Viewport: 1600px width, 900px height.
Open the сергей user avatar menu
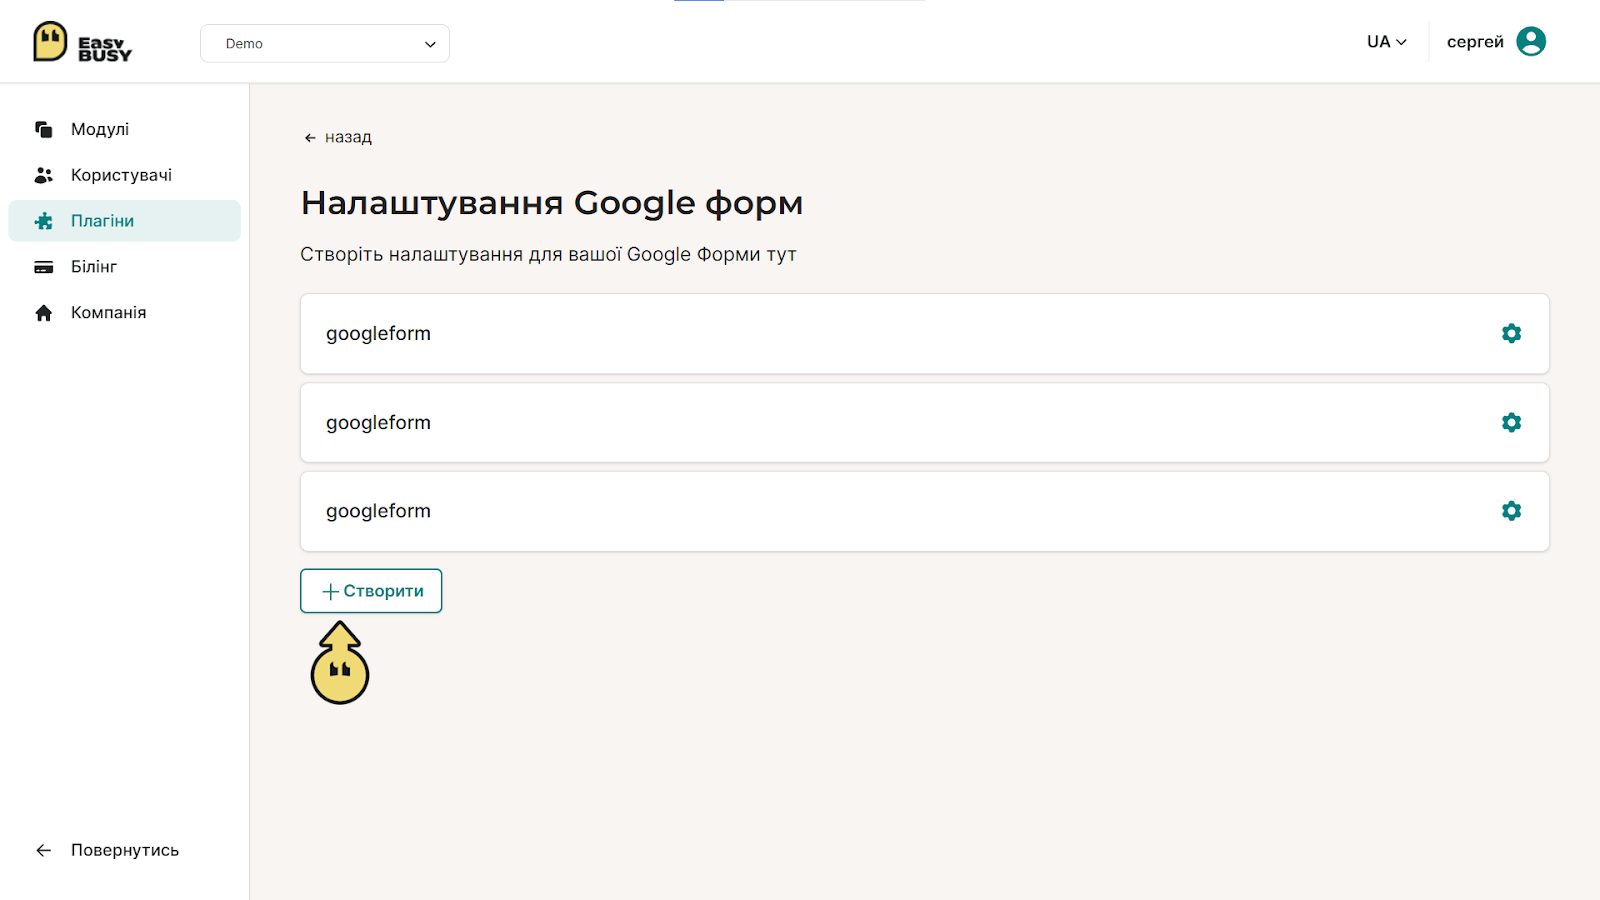coord(1531,41)
